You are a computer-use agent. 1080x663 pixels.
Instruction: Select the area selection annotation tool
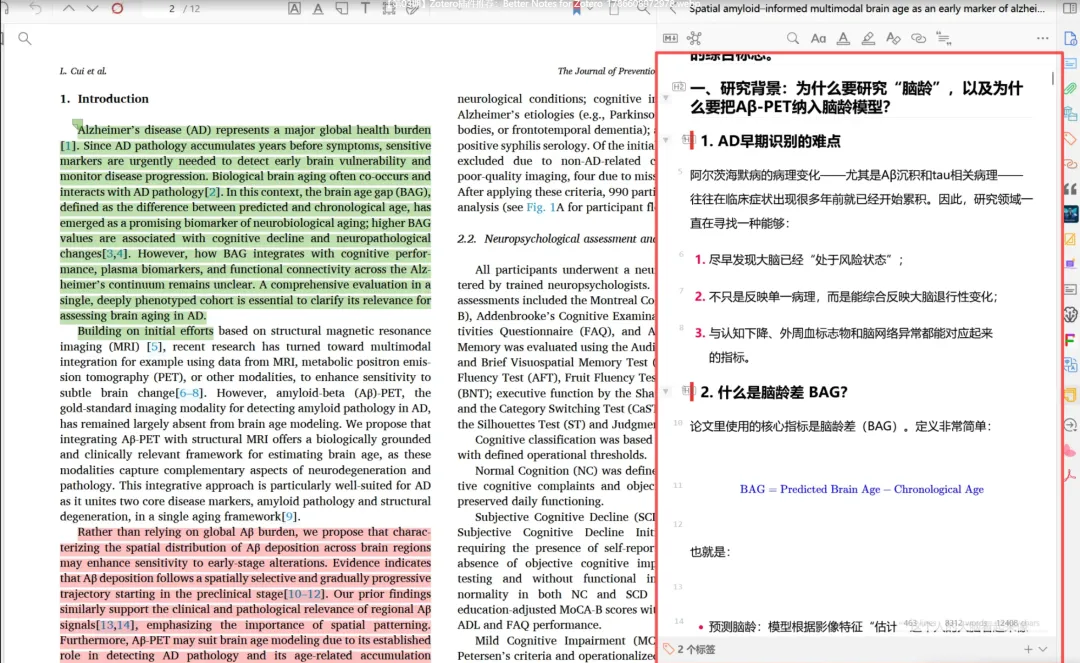point(388,9)
